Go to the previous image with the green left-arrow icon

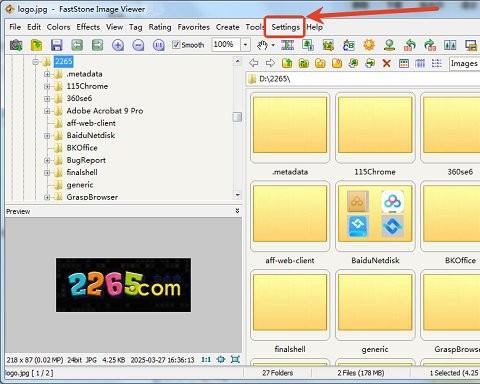pos(77,45)
